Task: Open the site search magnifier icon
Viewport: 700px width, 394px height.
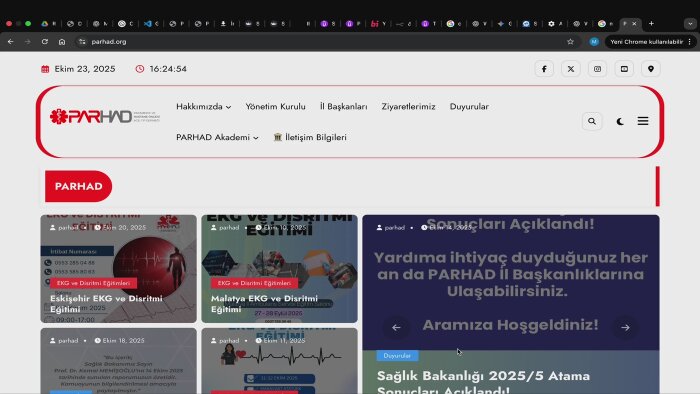Action: [x=592, y=121]
